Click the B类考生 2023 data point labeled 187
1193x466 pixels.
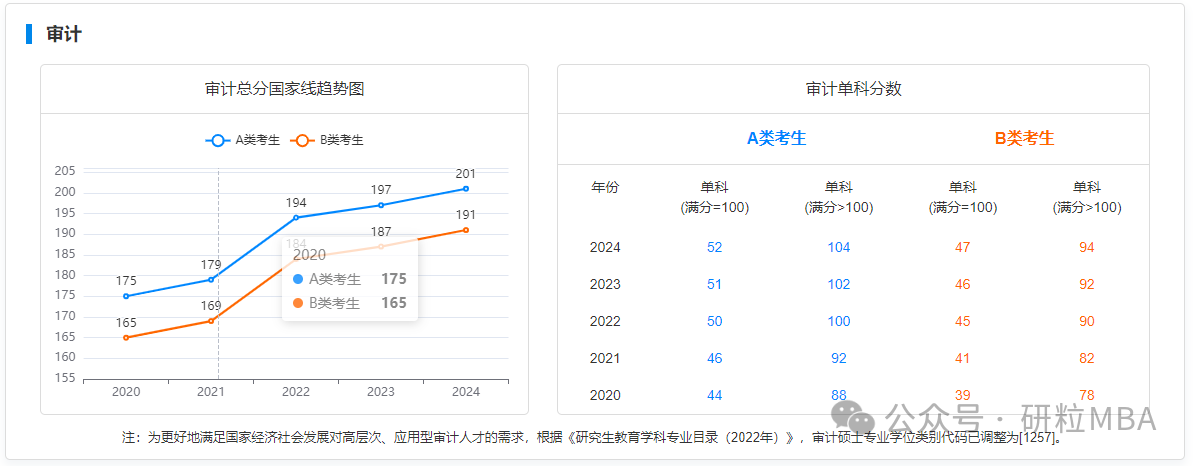click(381, 246)
